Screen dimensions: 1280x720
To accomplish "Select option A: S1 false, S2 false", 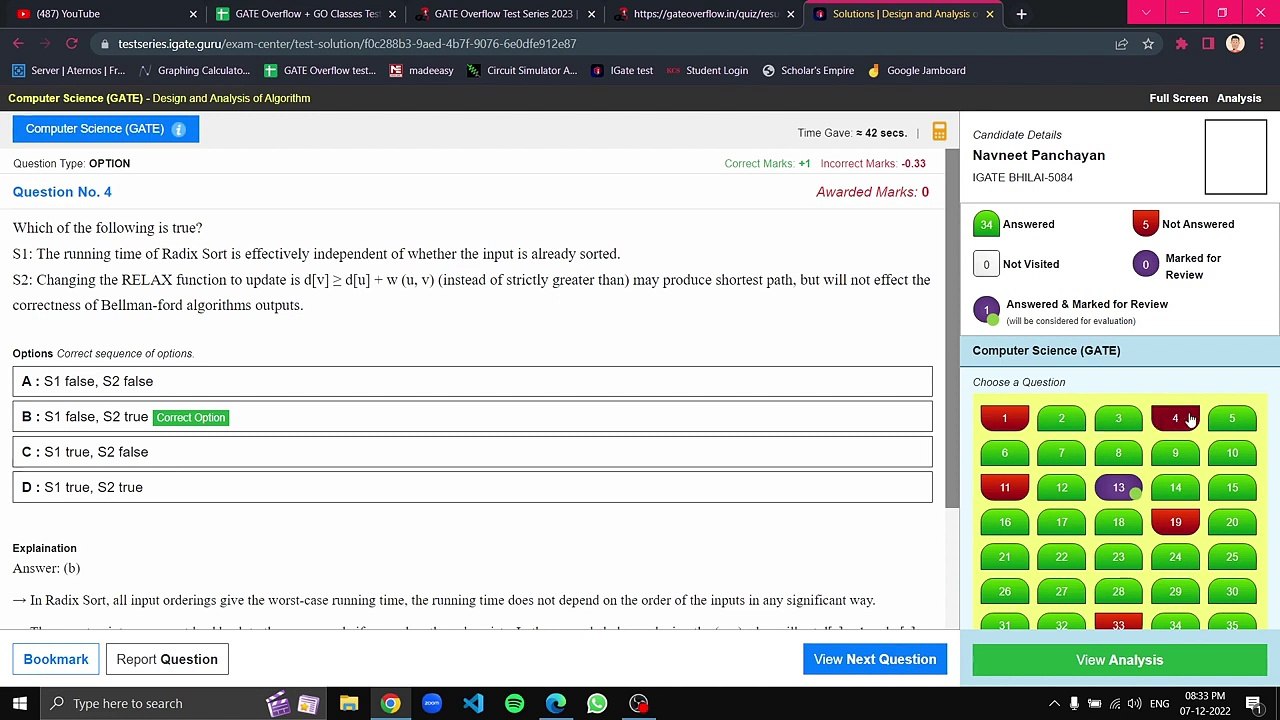I will tap(472, 381).
